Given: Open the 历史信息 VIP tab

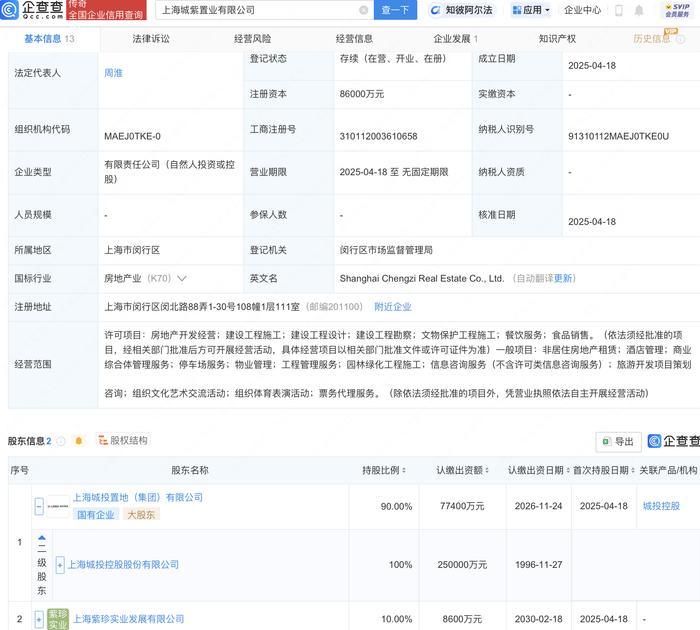Looking at the screenshot, I should 651,39.
